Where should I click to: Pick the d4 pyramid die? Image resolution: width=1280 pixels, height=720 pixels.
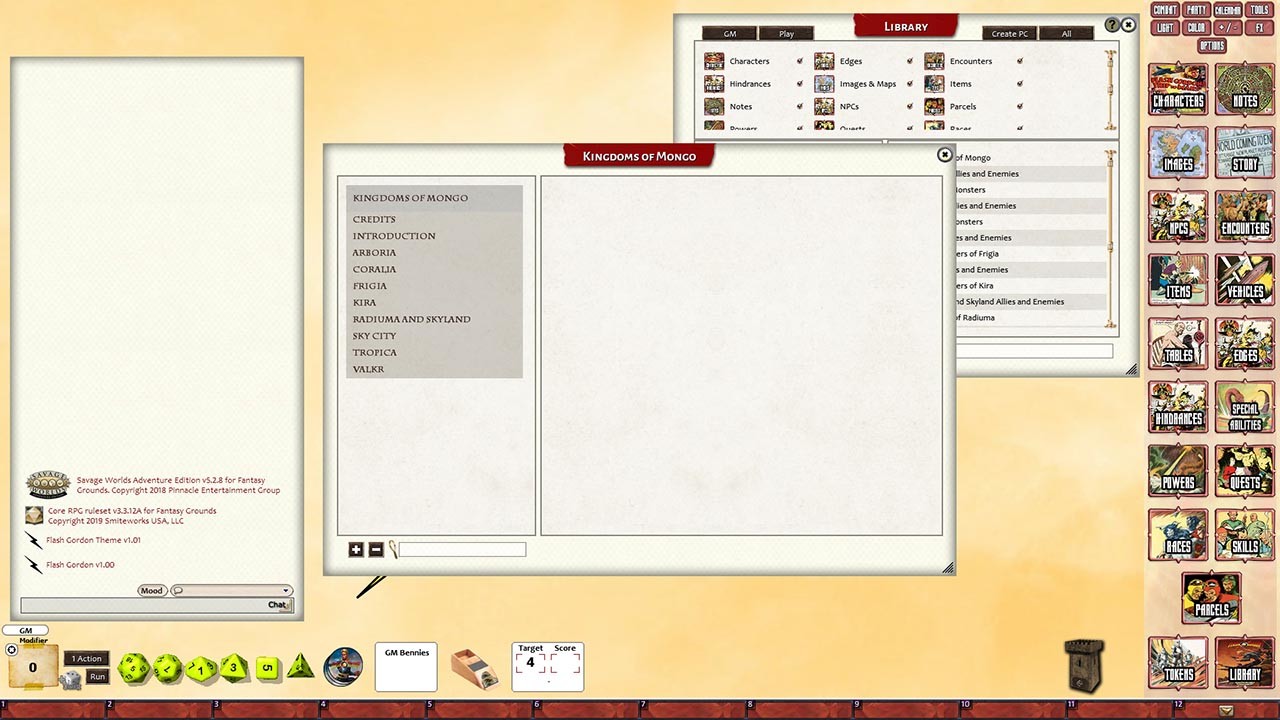point(301,667)
